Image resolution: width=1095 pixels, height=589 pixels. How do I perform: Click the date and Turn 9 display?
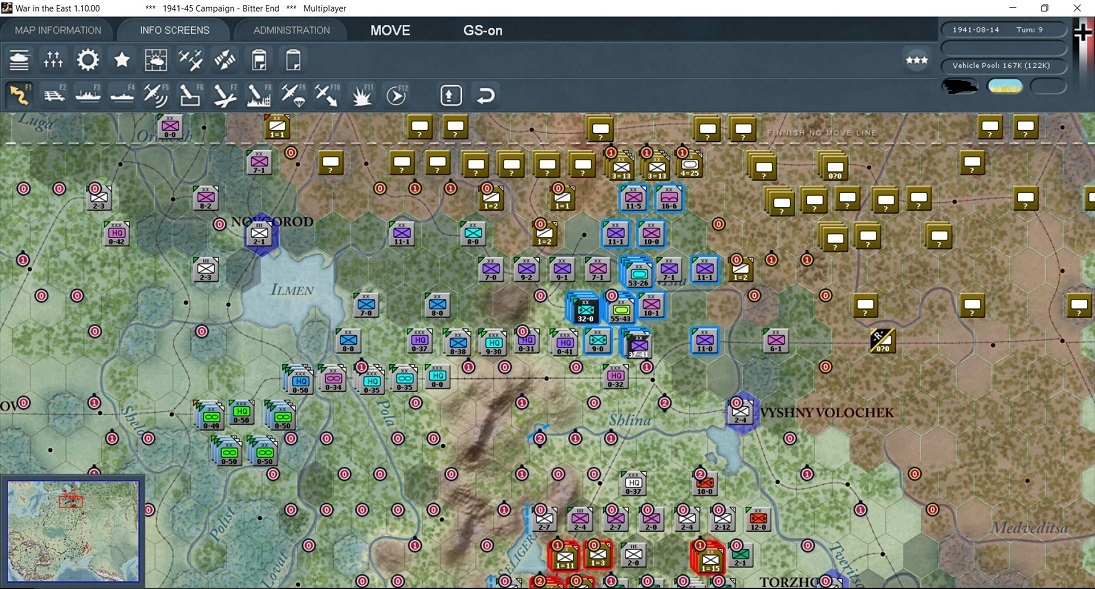1004,29
